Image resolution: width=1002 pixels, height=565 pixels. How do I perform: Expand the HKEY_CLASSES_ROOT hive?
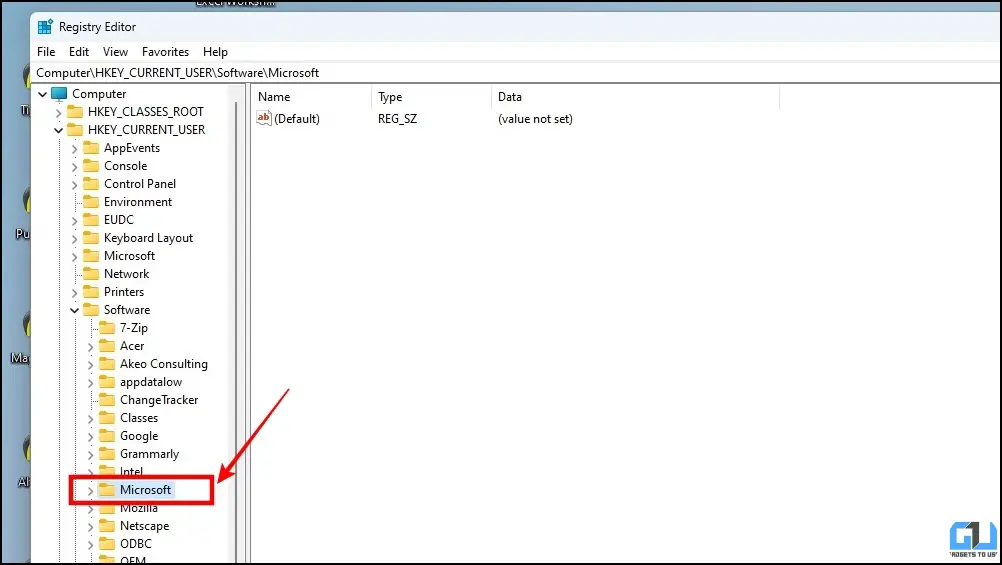point(58,112)
